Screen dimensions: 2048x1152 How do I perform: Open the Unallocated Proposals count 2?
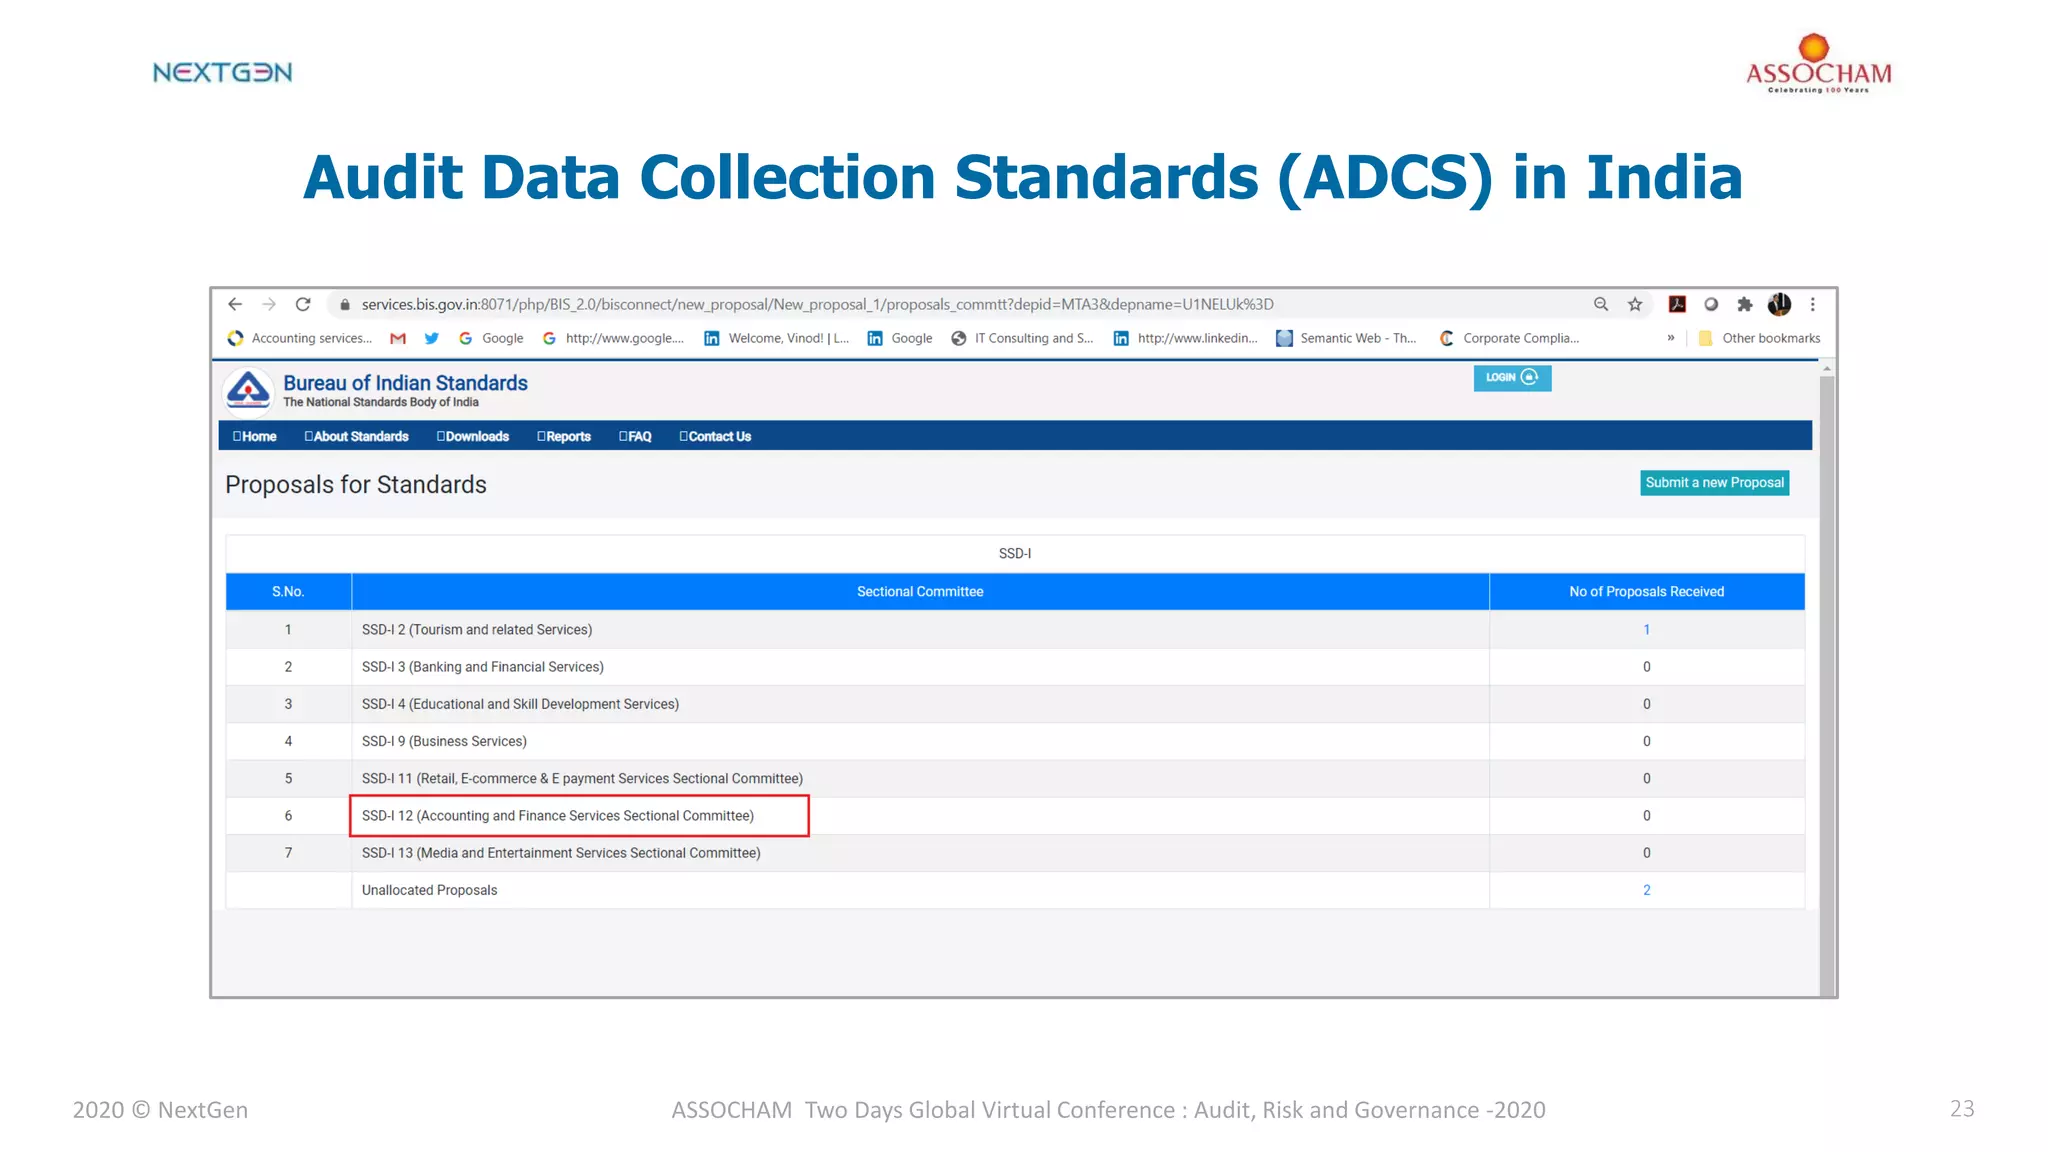tap(1646, 890)
